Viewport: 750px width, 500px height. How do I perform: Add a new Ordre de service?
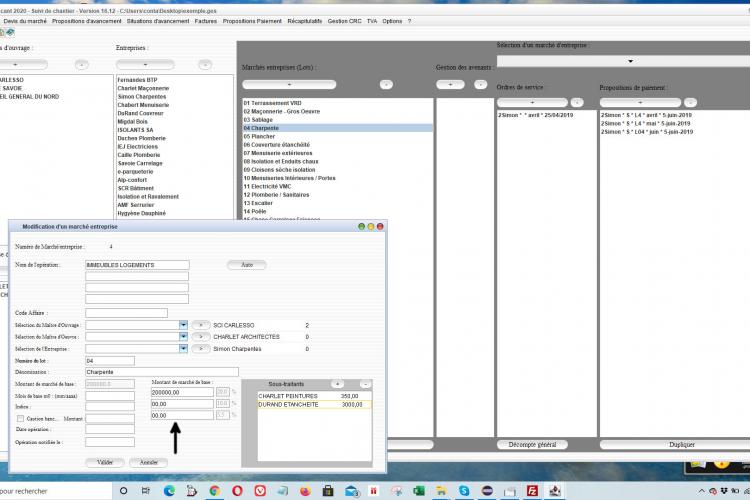tap(532, 102)
